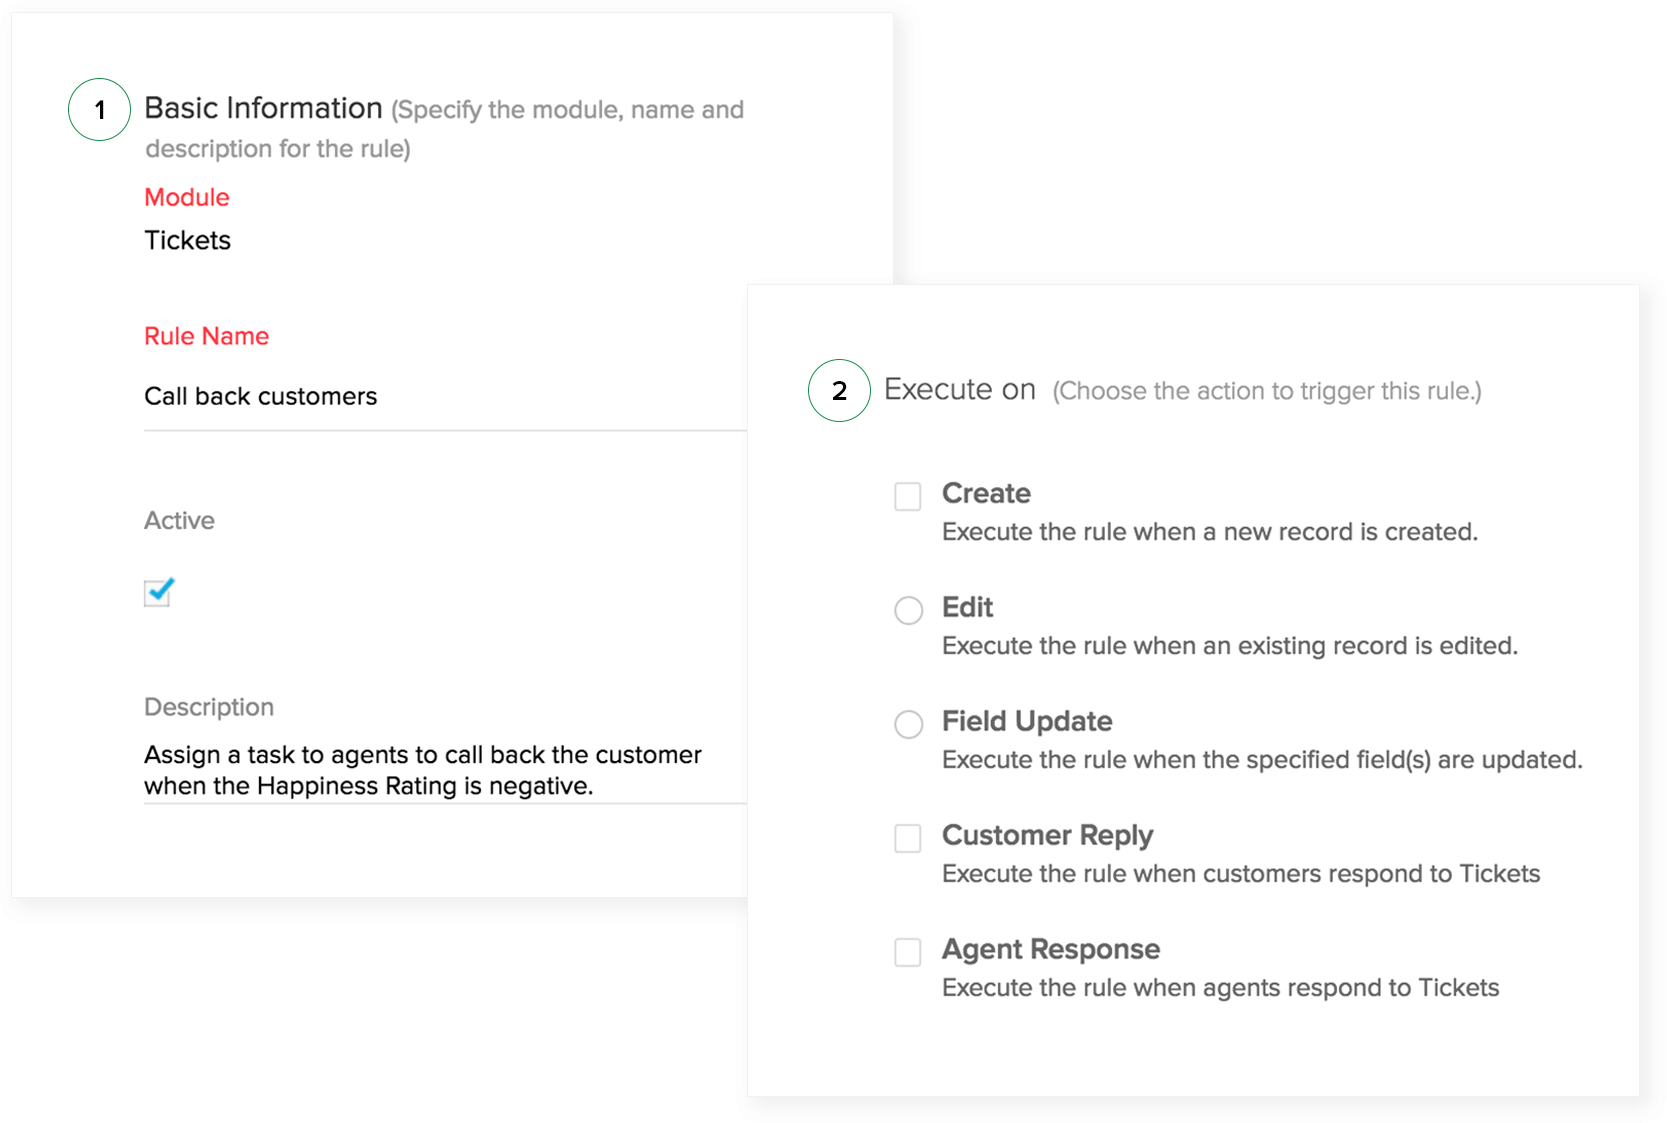1667x1123 pixels.
Task: Select the Field Update radio button
Action: click(908, 724)
